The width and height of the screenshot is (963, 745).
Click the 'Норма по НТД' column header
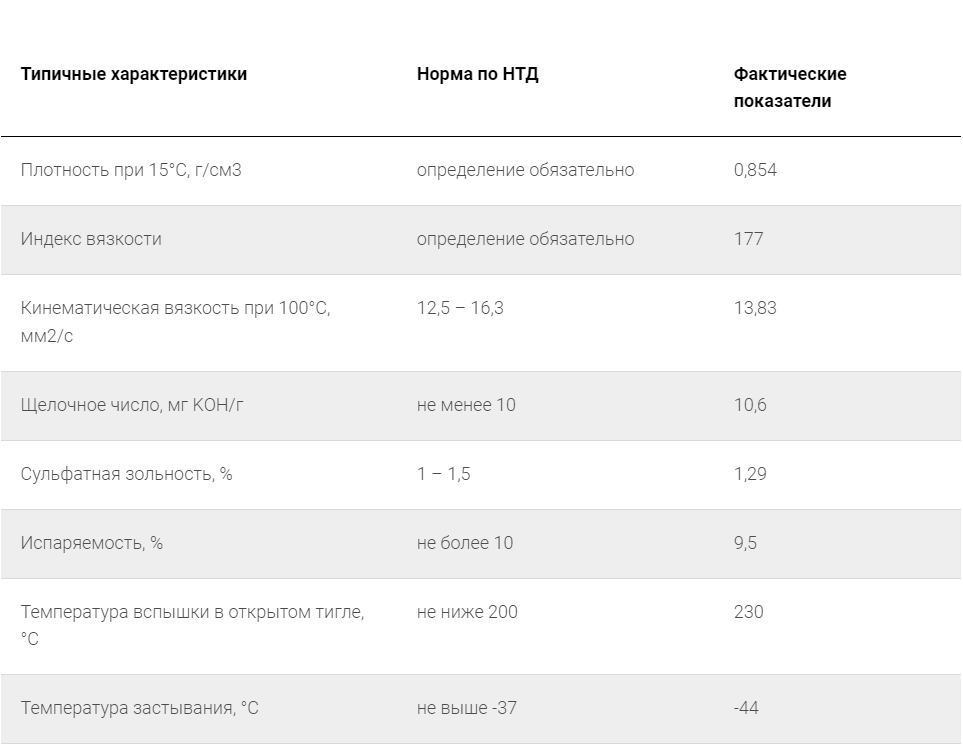pyautogui.click(x=477, y=74)
